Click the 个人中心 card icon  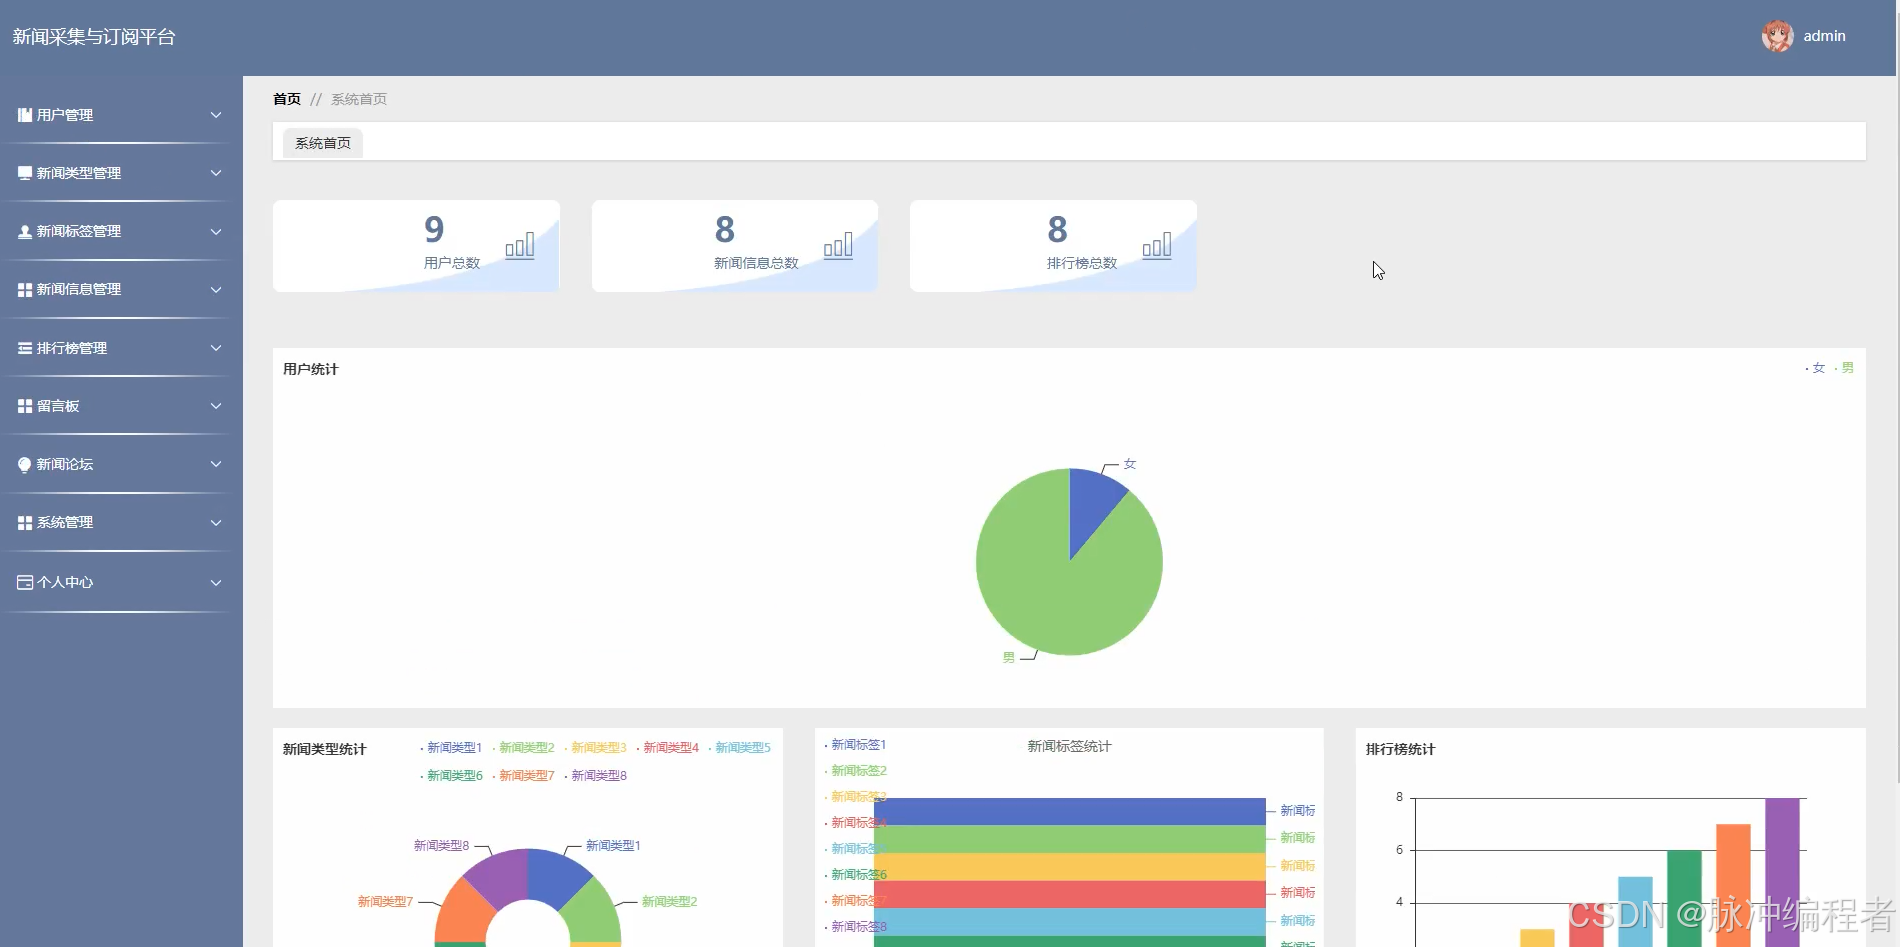coord(25,582)
